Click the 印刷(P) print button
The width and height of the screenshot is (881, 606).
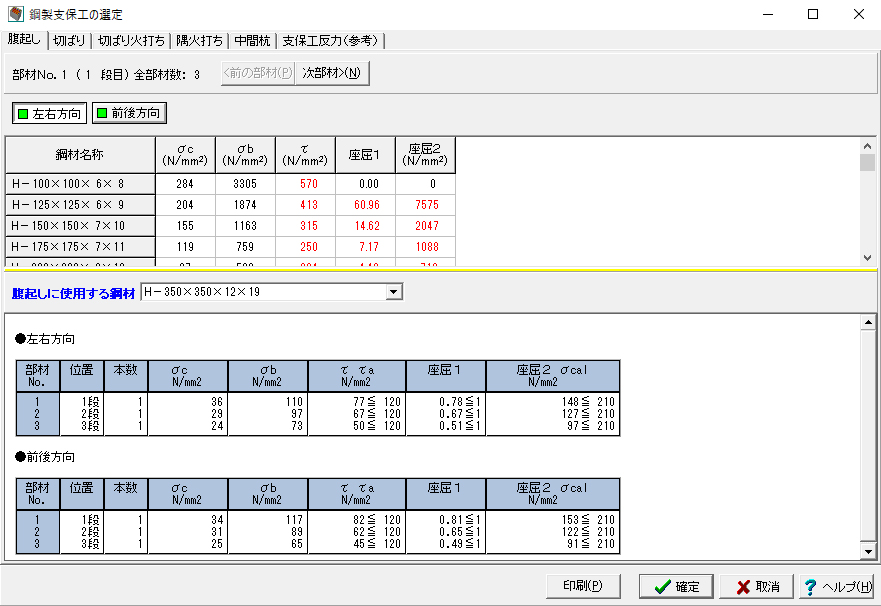click(x=583, y=586)
